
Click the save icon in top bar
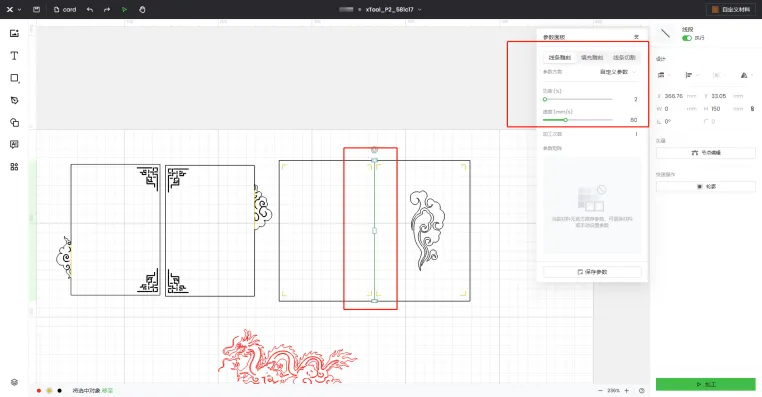click(36, 9)
